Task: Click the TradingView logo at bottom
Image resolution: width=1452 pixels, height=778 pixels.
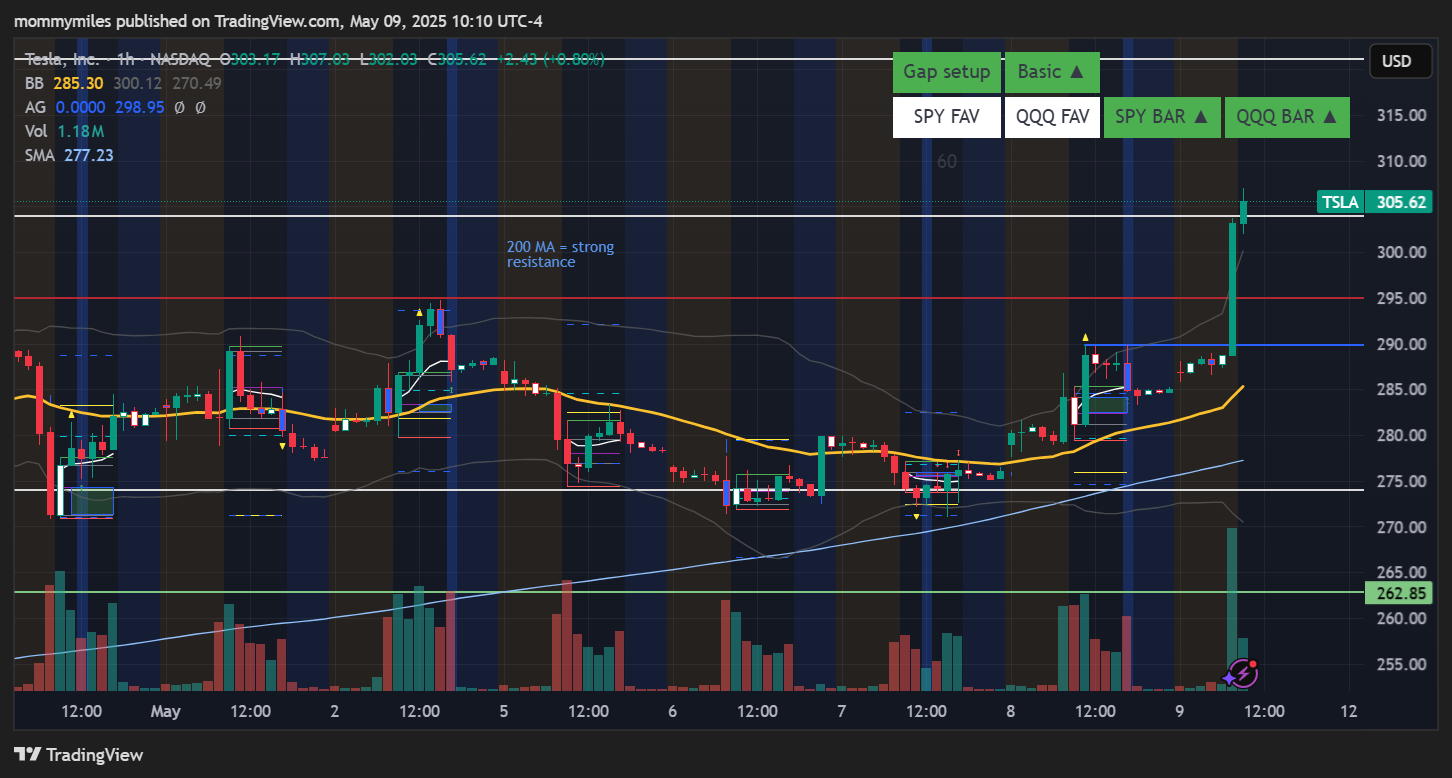Action: 79,755
